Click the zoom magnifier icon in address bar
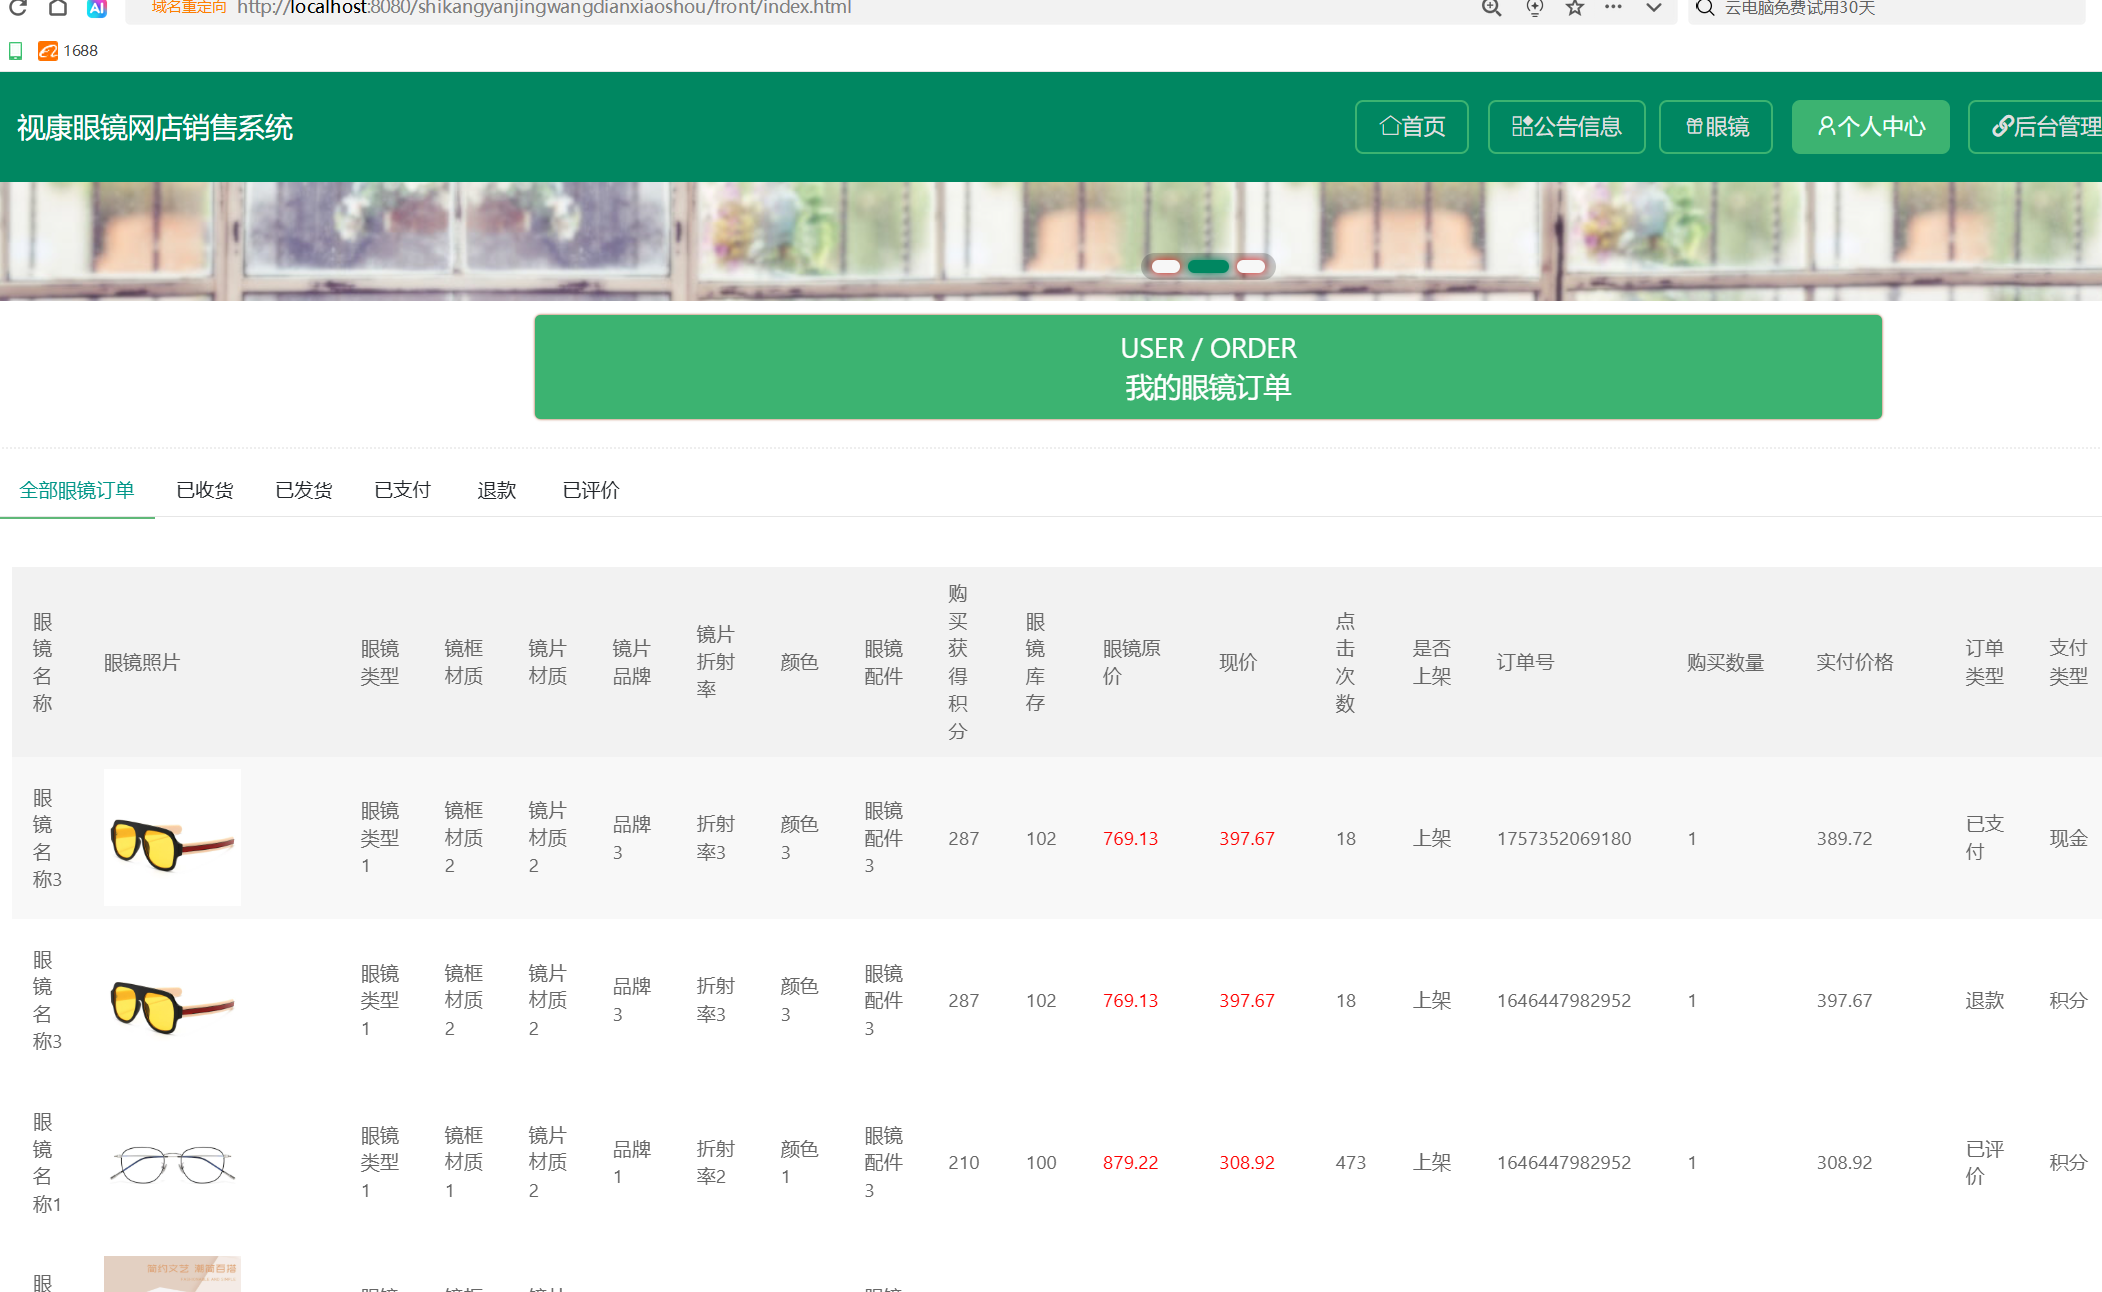 click(1491, 8)
